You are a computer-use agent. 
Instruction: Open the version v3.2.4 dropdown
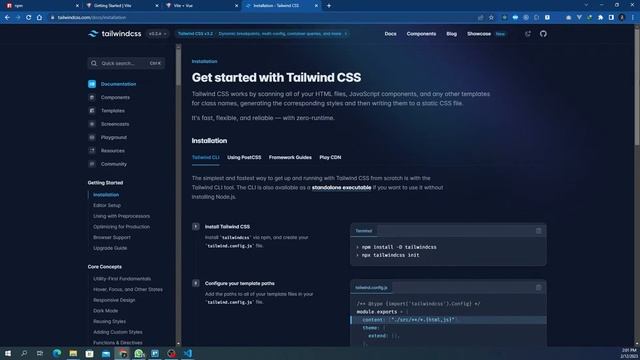coord(158,34)
